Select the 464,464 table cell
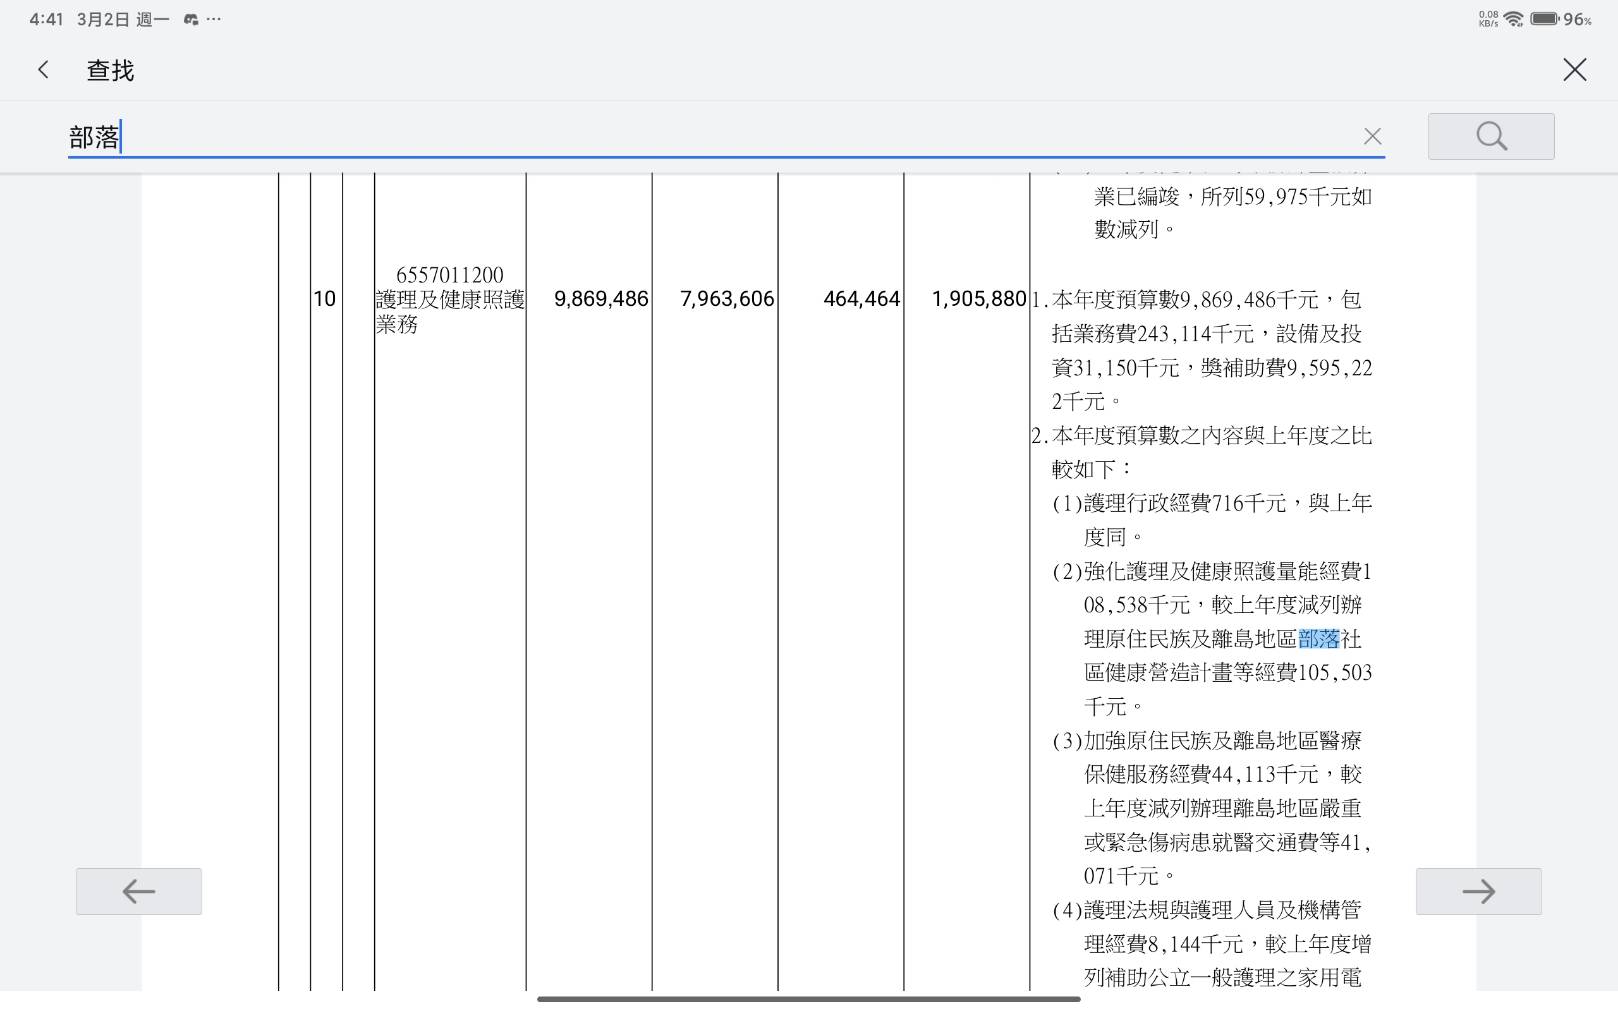The width and height of the screenshot is (1618, 1011). [861, 299]
